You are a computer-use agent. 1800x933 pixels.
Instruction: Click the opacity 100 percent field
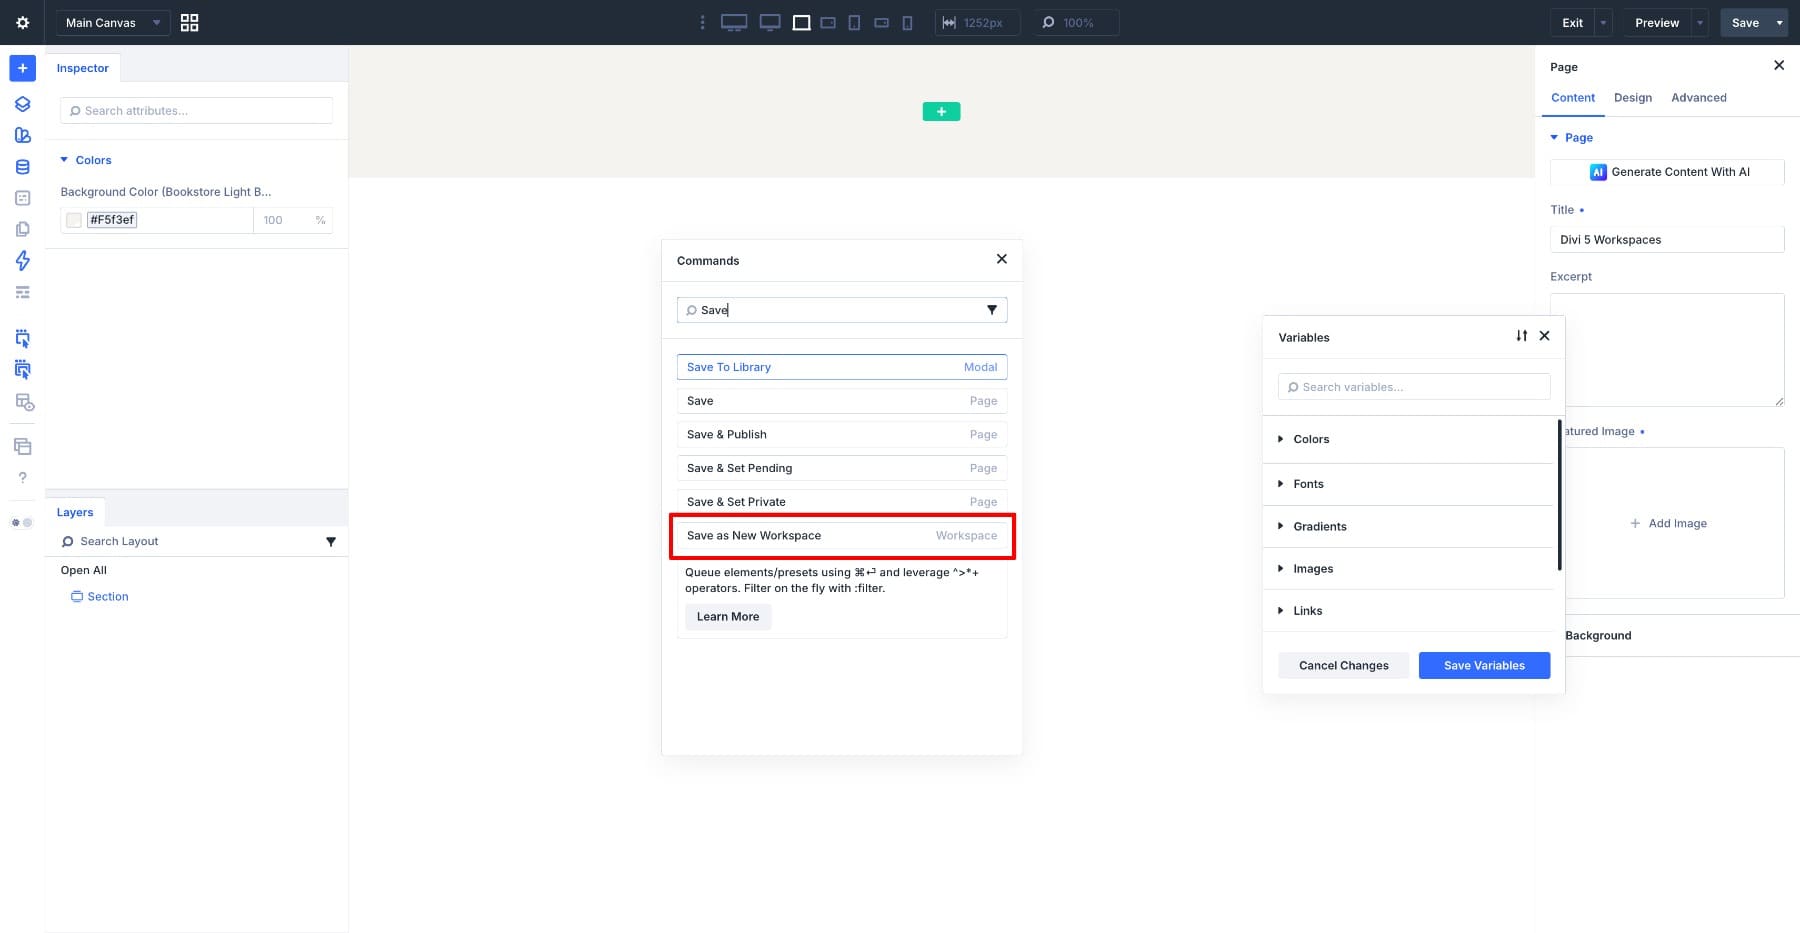point(292,220)
